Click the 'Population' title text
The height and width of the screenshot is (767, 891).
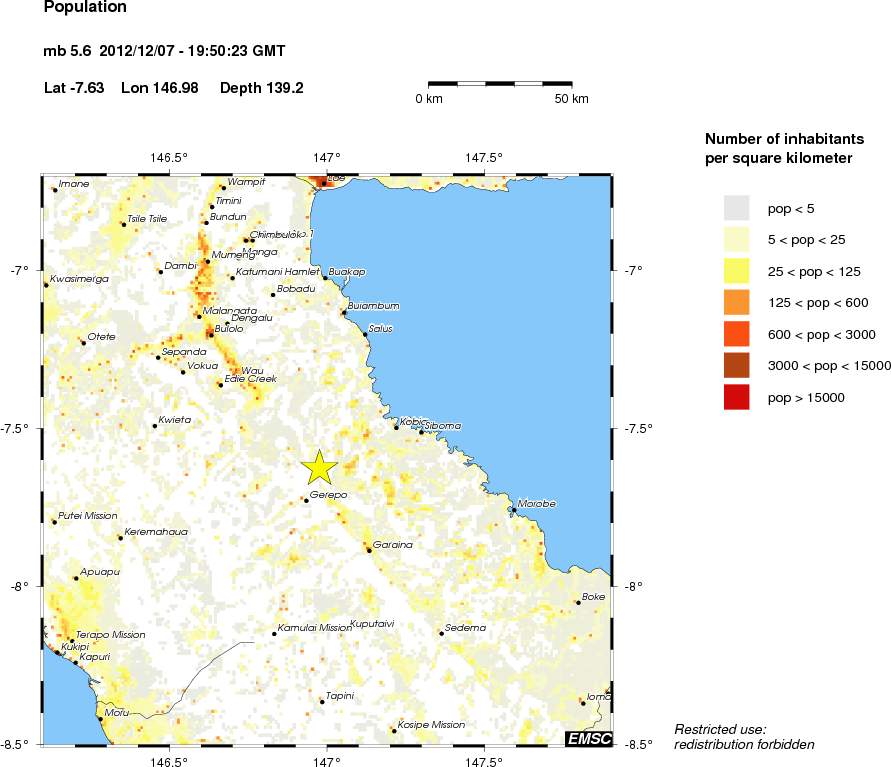(85, 7)
